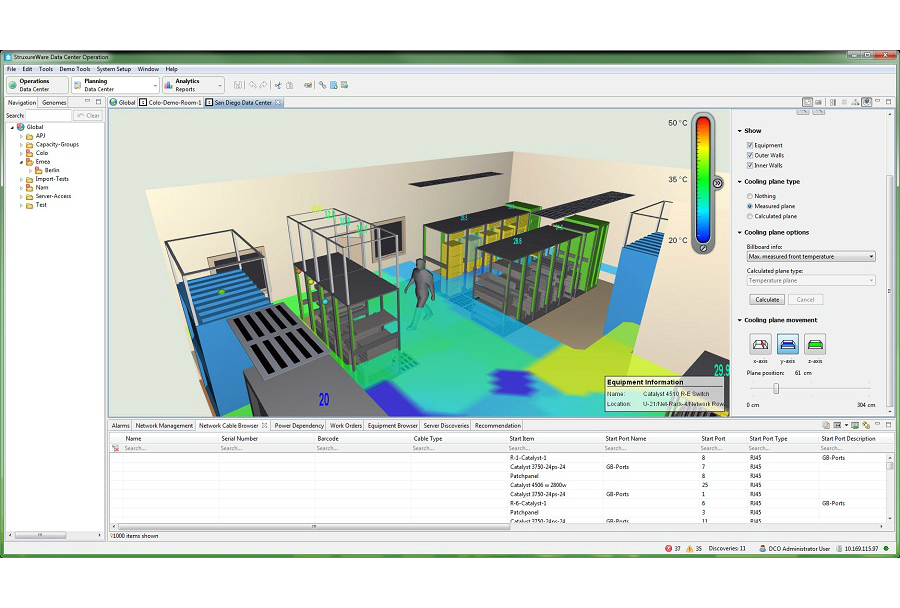Collapse the Cooling plane movement section
The height and width of the screenshot is (608, 900).
pyautogui.click(x=740, y=320)
